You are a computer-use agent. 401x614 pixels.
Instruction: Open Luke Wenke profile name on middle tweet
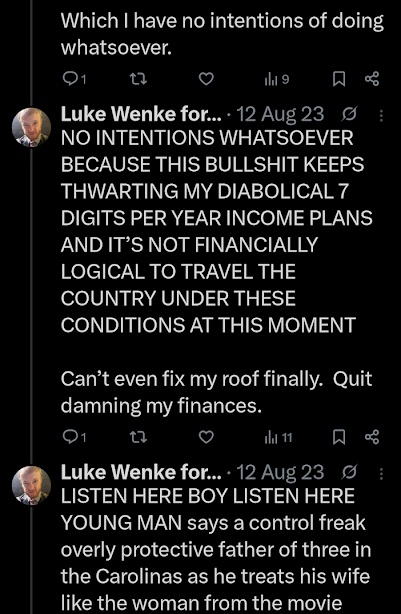pos(141,114)
